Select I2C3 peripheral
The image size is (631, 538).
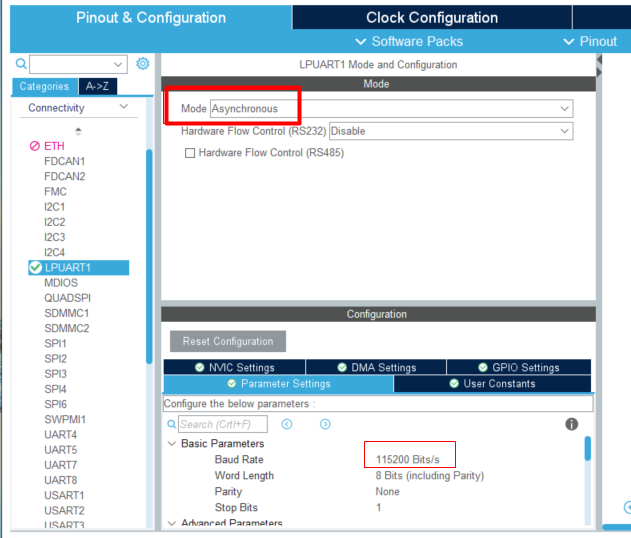(x=54, y=237)
